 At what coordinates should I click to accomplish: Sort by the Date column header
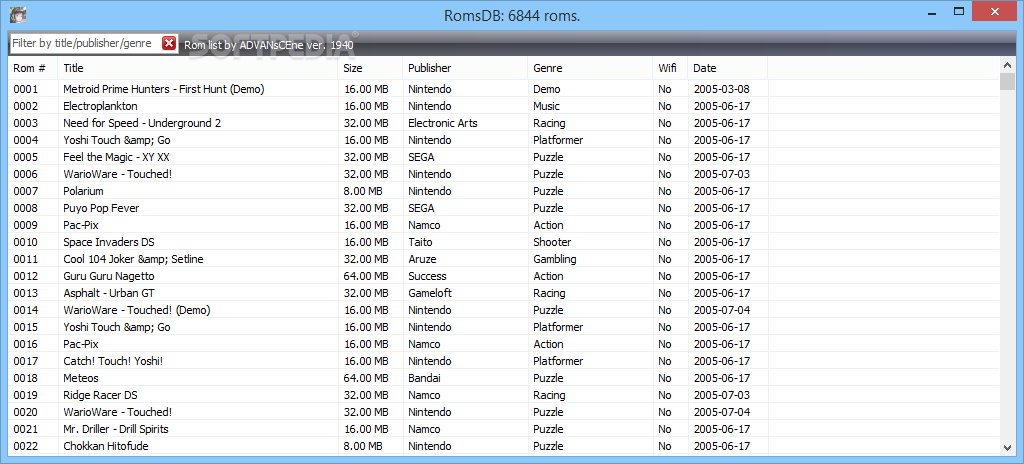tap(728, 68)
